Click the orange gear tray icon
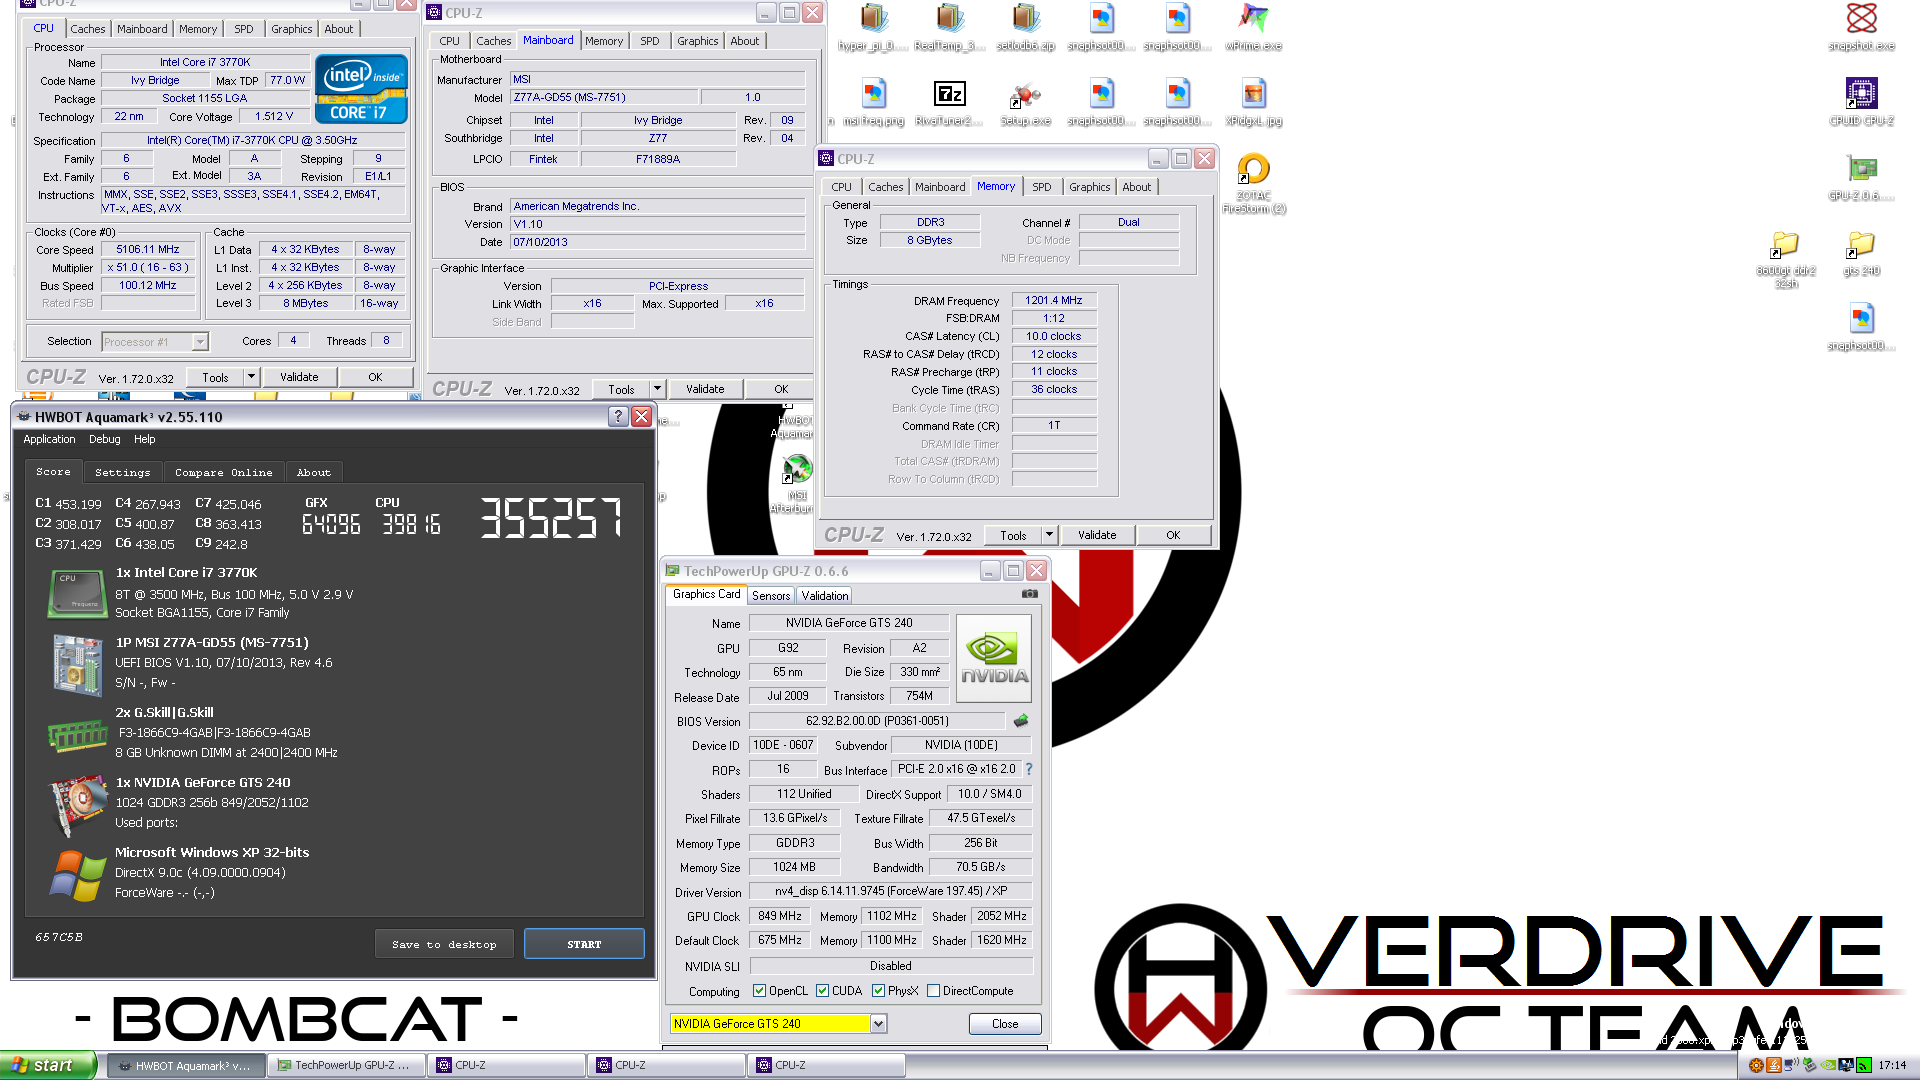Viewport: 1920px width, 1080px height. pyautogui.click(x=1756, y=1065)
